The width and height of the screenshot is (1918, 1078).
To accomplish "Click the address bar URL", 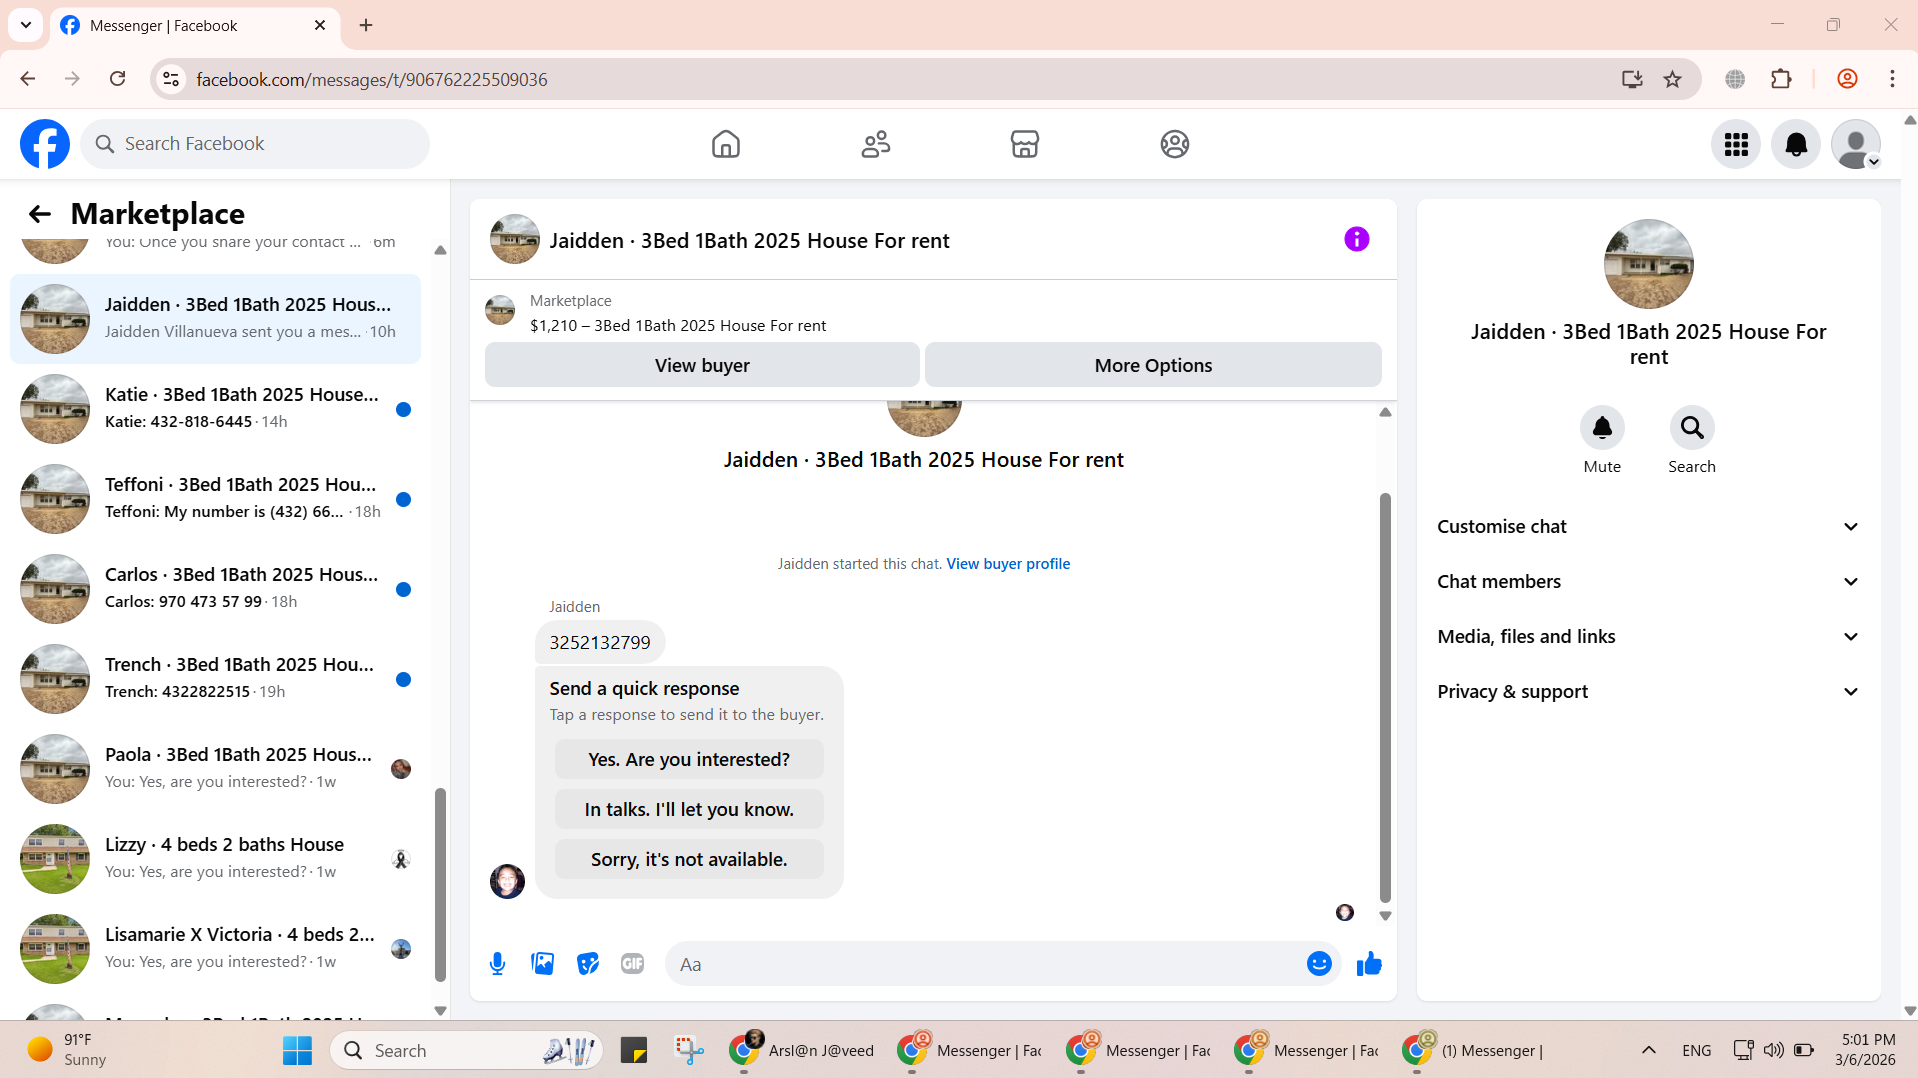I will coord(372,79).
